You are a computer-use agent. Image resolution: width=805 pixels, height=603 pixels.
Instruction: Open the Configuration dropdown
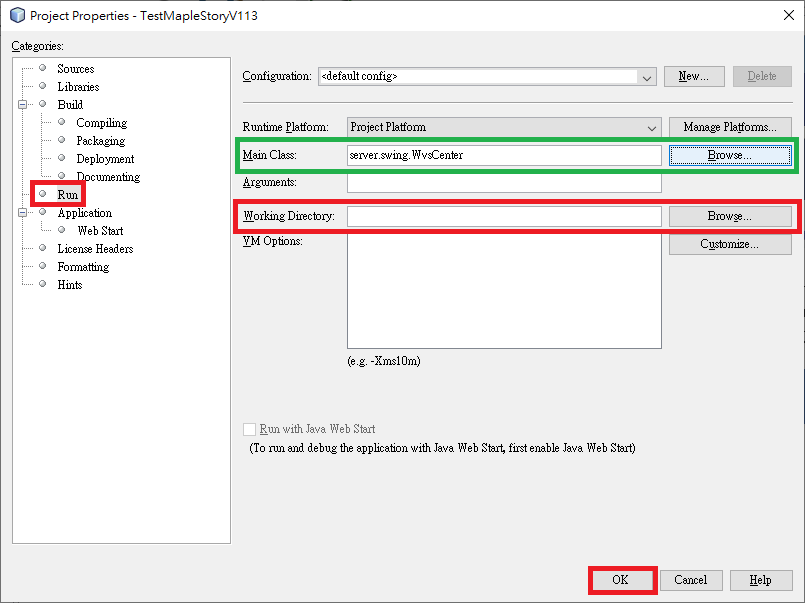(x=487, y=76)
